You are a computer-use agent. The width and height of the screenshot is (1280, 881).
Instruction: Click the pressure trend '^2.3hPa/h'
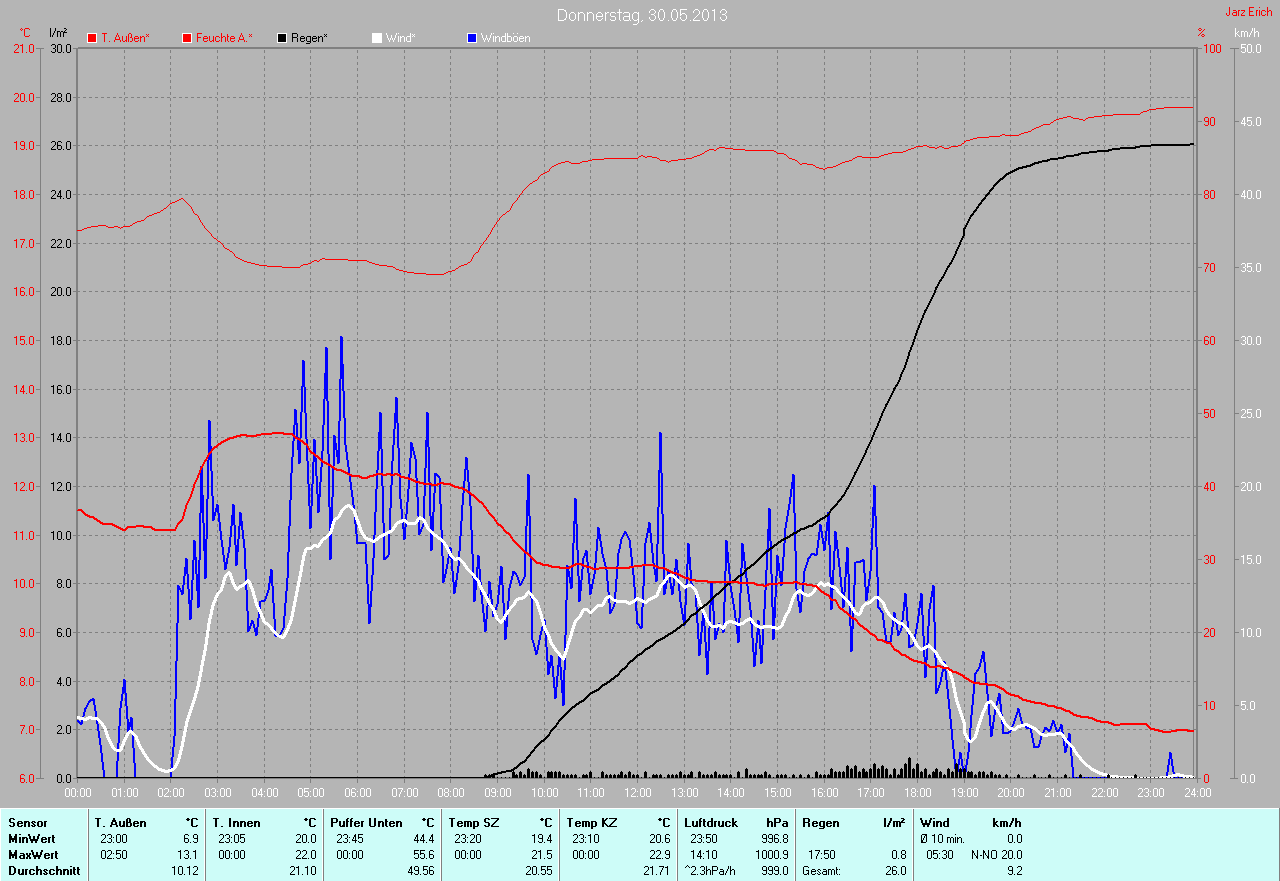711,871
